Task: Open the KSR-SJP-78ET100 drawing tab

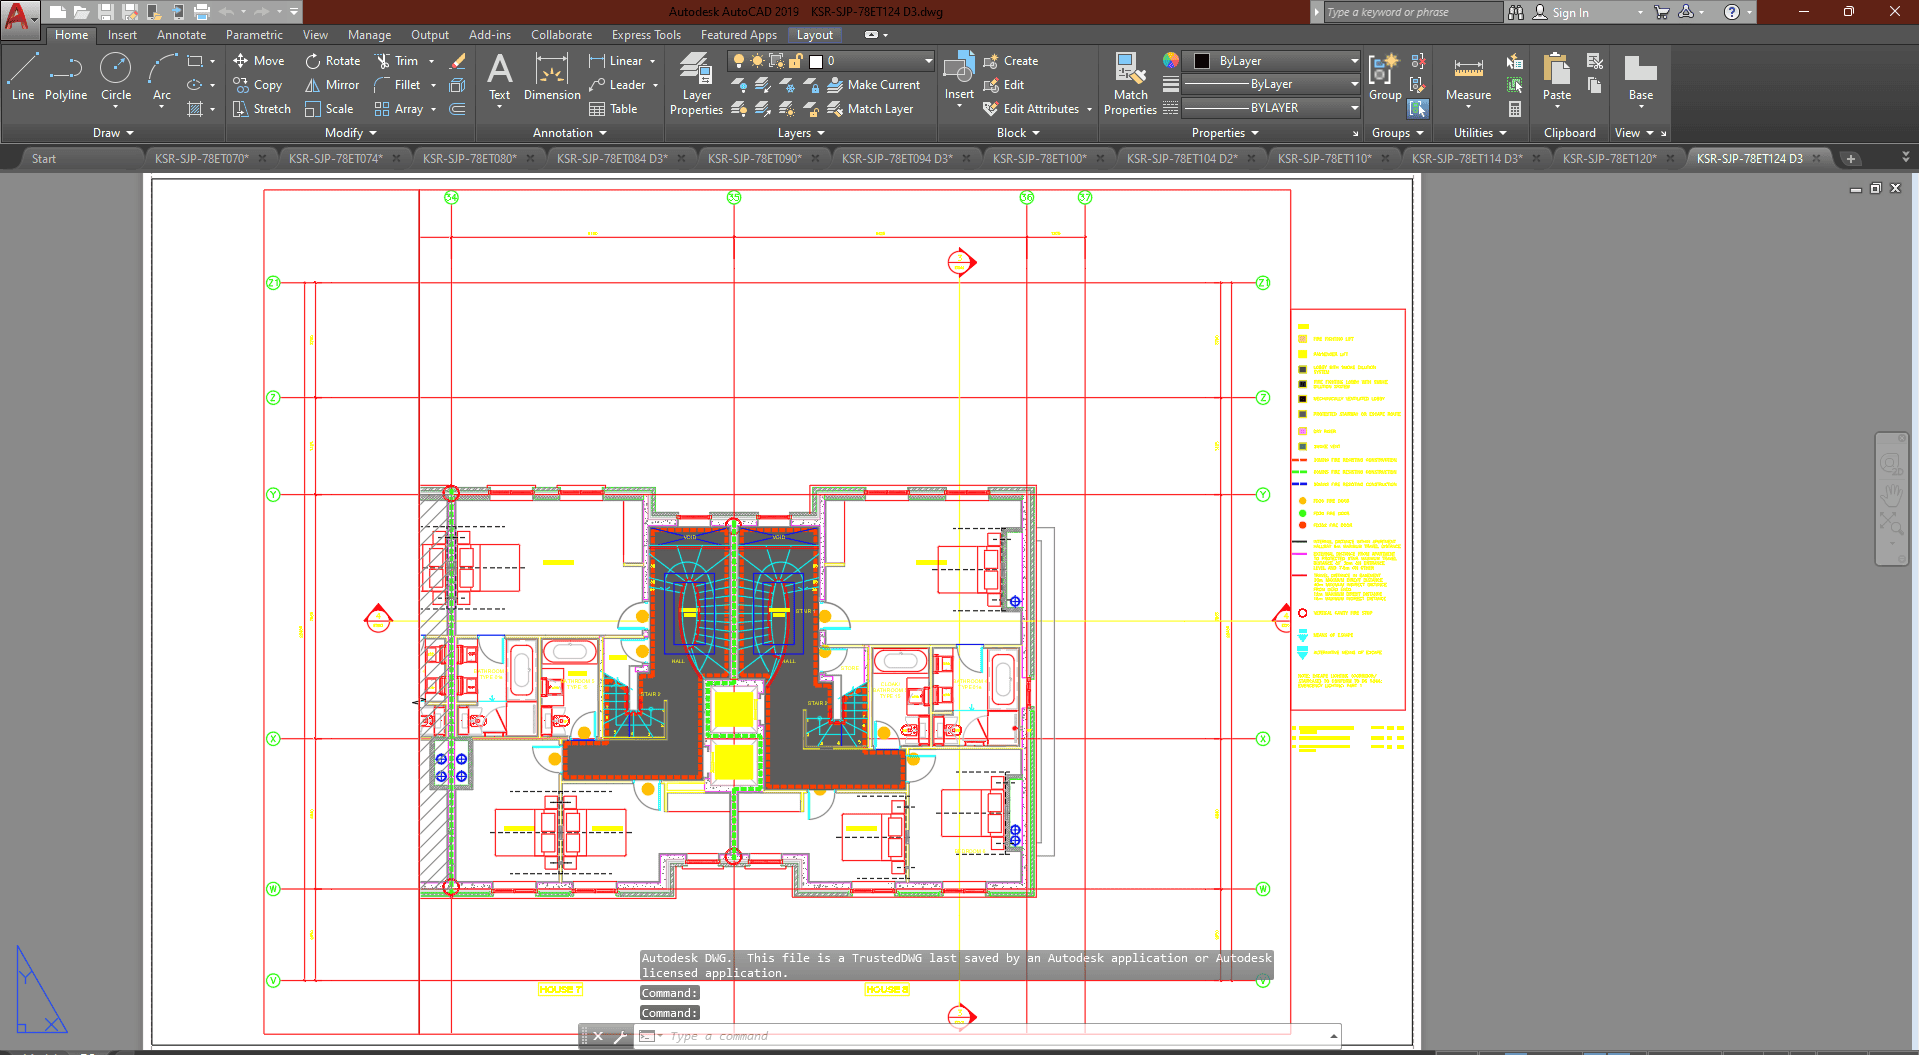Action: tap(1039, 158)
